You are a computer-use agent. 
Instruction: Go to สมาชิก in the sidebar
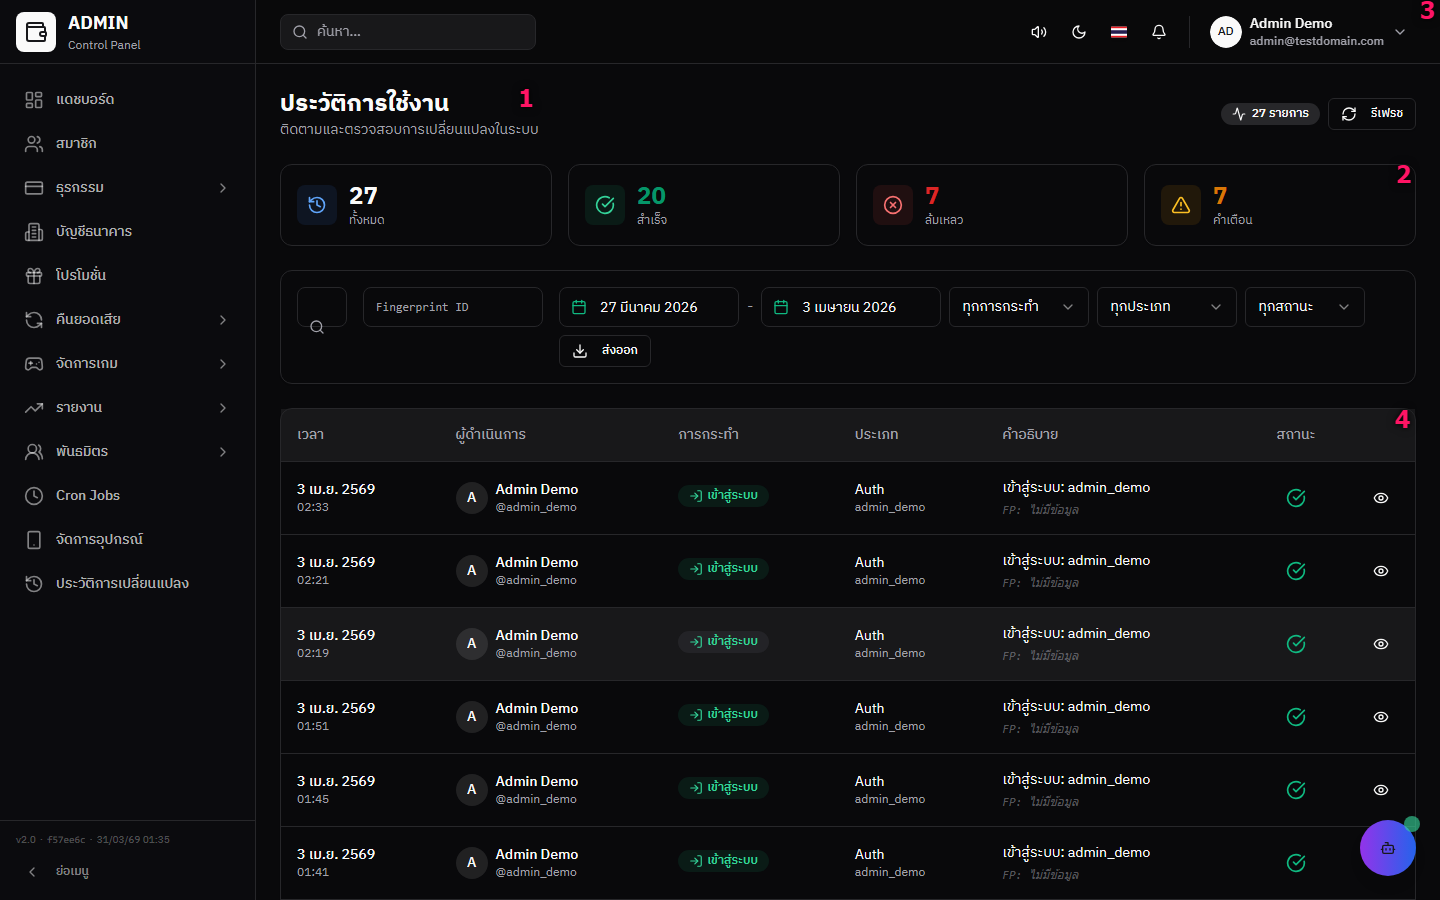pos(76,144)
